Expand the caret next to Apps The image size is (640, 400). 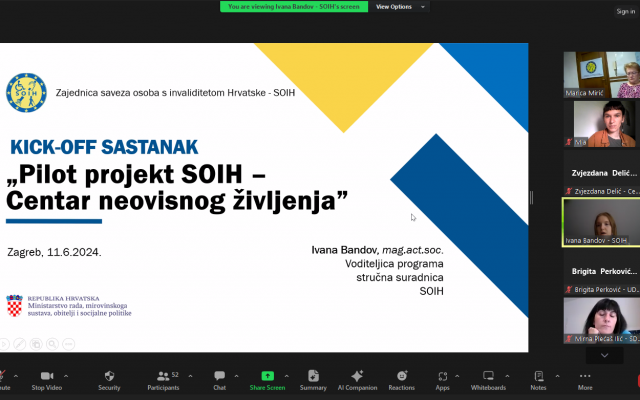[457, 376]
